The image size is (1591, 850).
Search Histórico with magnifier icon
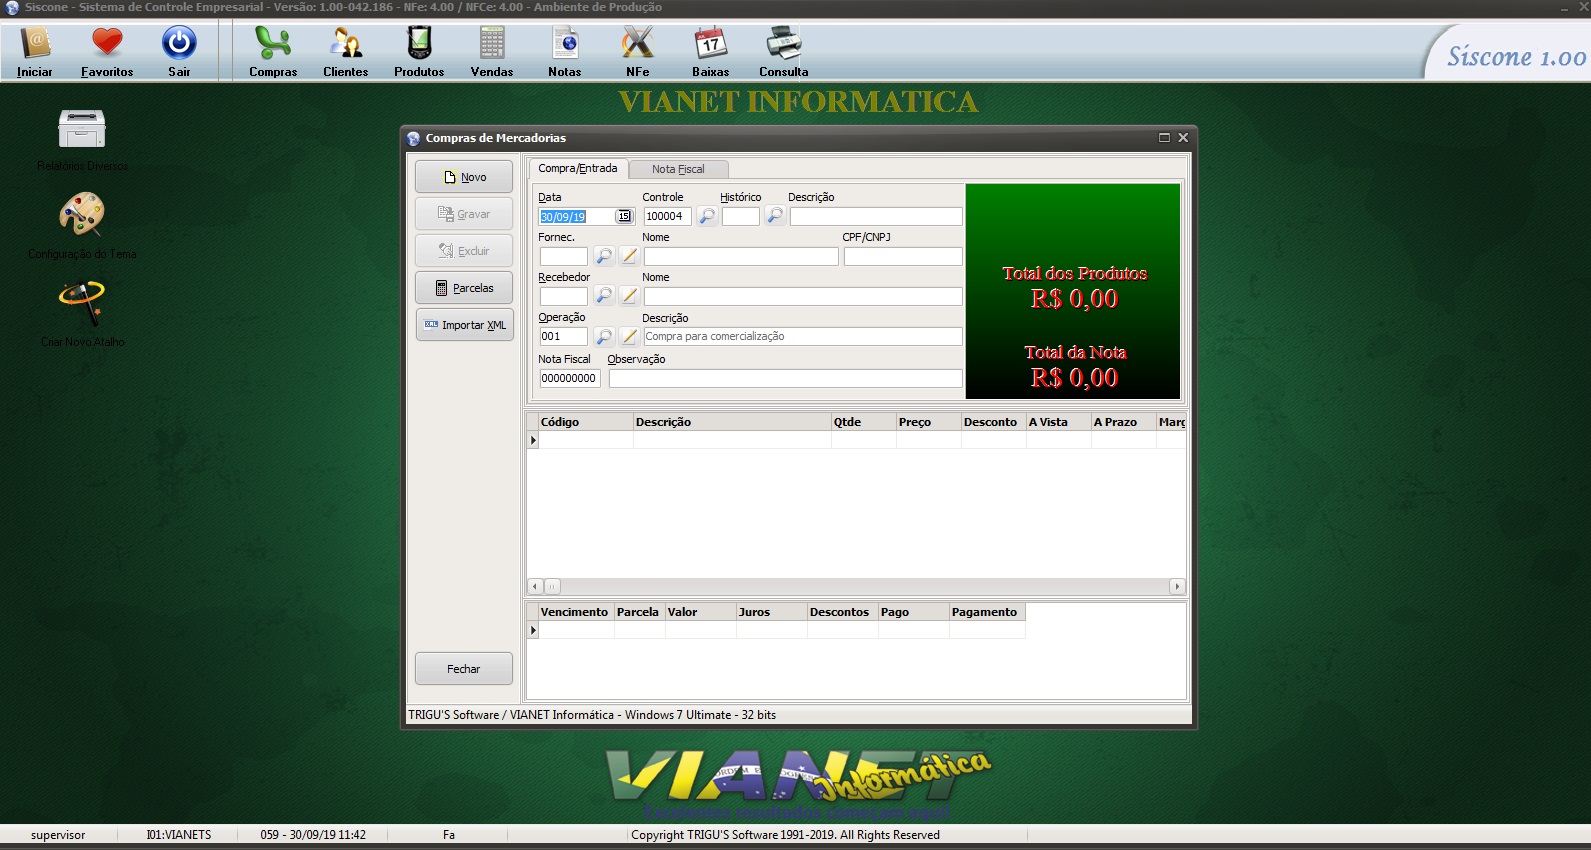(775, 216)
